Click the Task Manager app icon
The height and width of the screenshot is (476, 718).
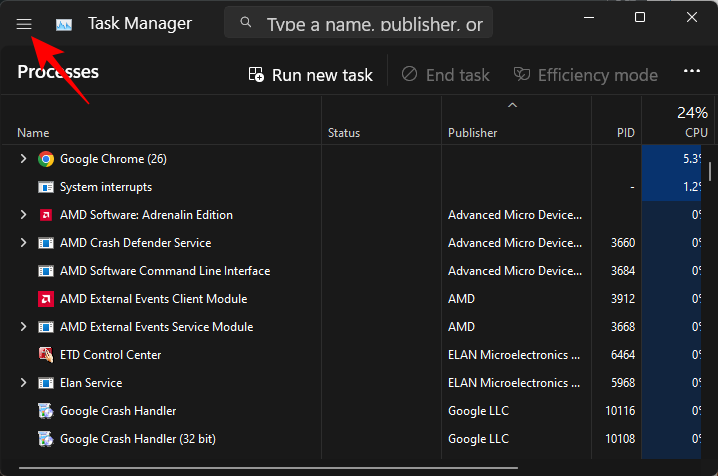click(x=64, y=24)
